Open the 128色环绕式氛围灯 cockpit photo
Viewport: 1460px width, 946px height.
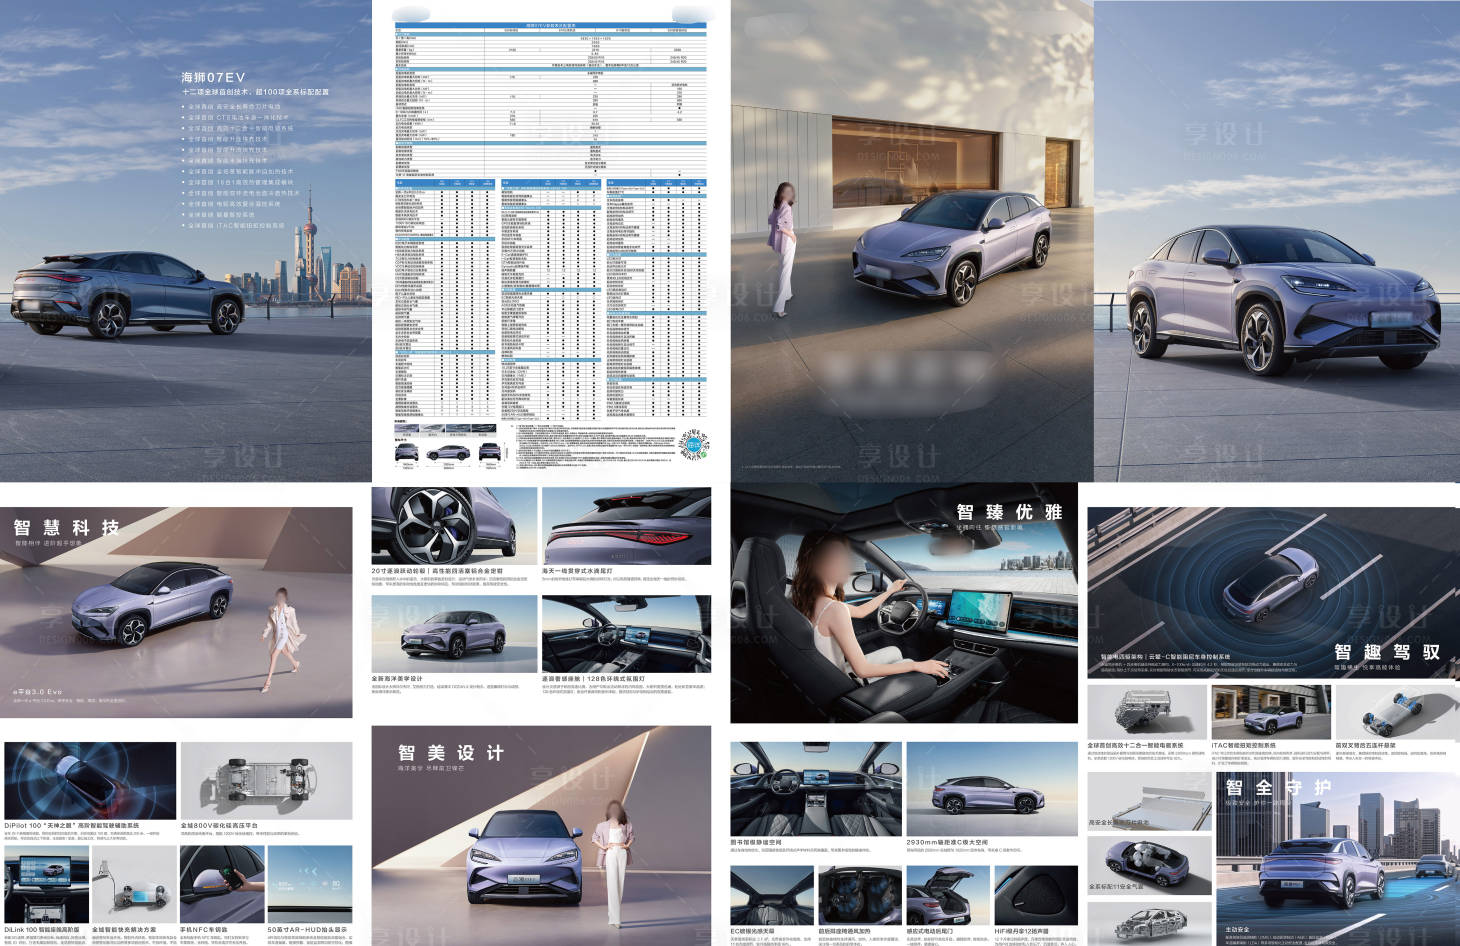pyautogui.click(x=627, y=634)
